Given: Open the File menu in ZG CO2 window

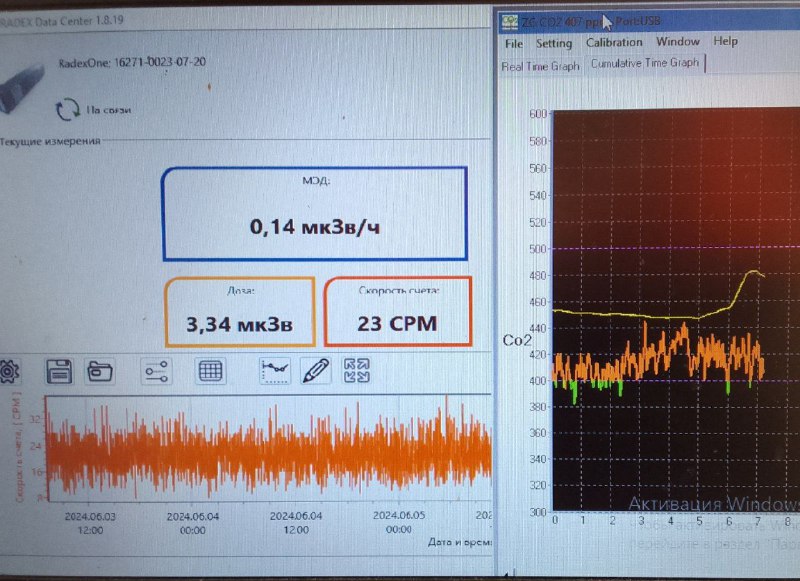Looking at the screenshot, I should click(x=514, y=44).
